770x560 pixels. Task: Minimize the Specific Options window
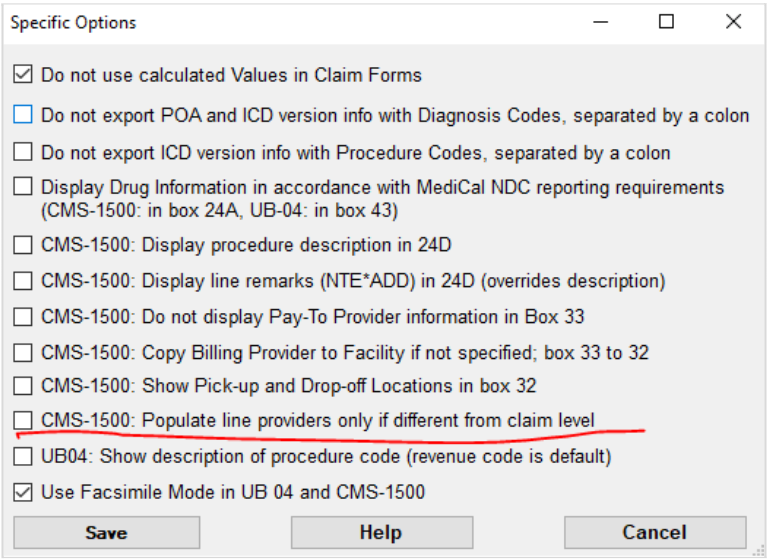click(x=601, y=22)
